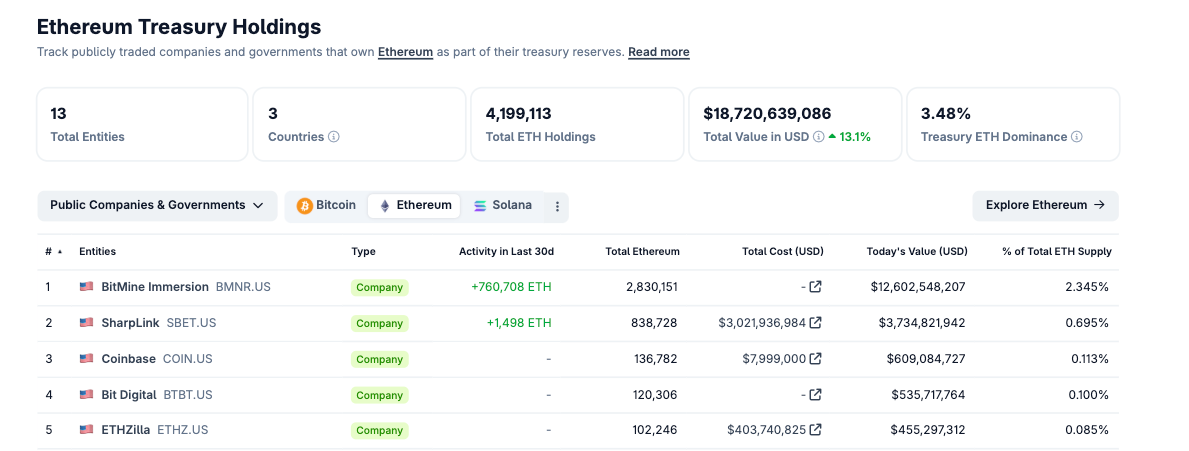
Task: Switch to the Bitcoin tab
Action: pyautogui.click(x=326, y=205)
